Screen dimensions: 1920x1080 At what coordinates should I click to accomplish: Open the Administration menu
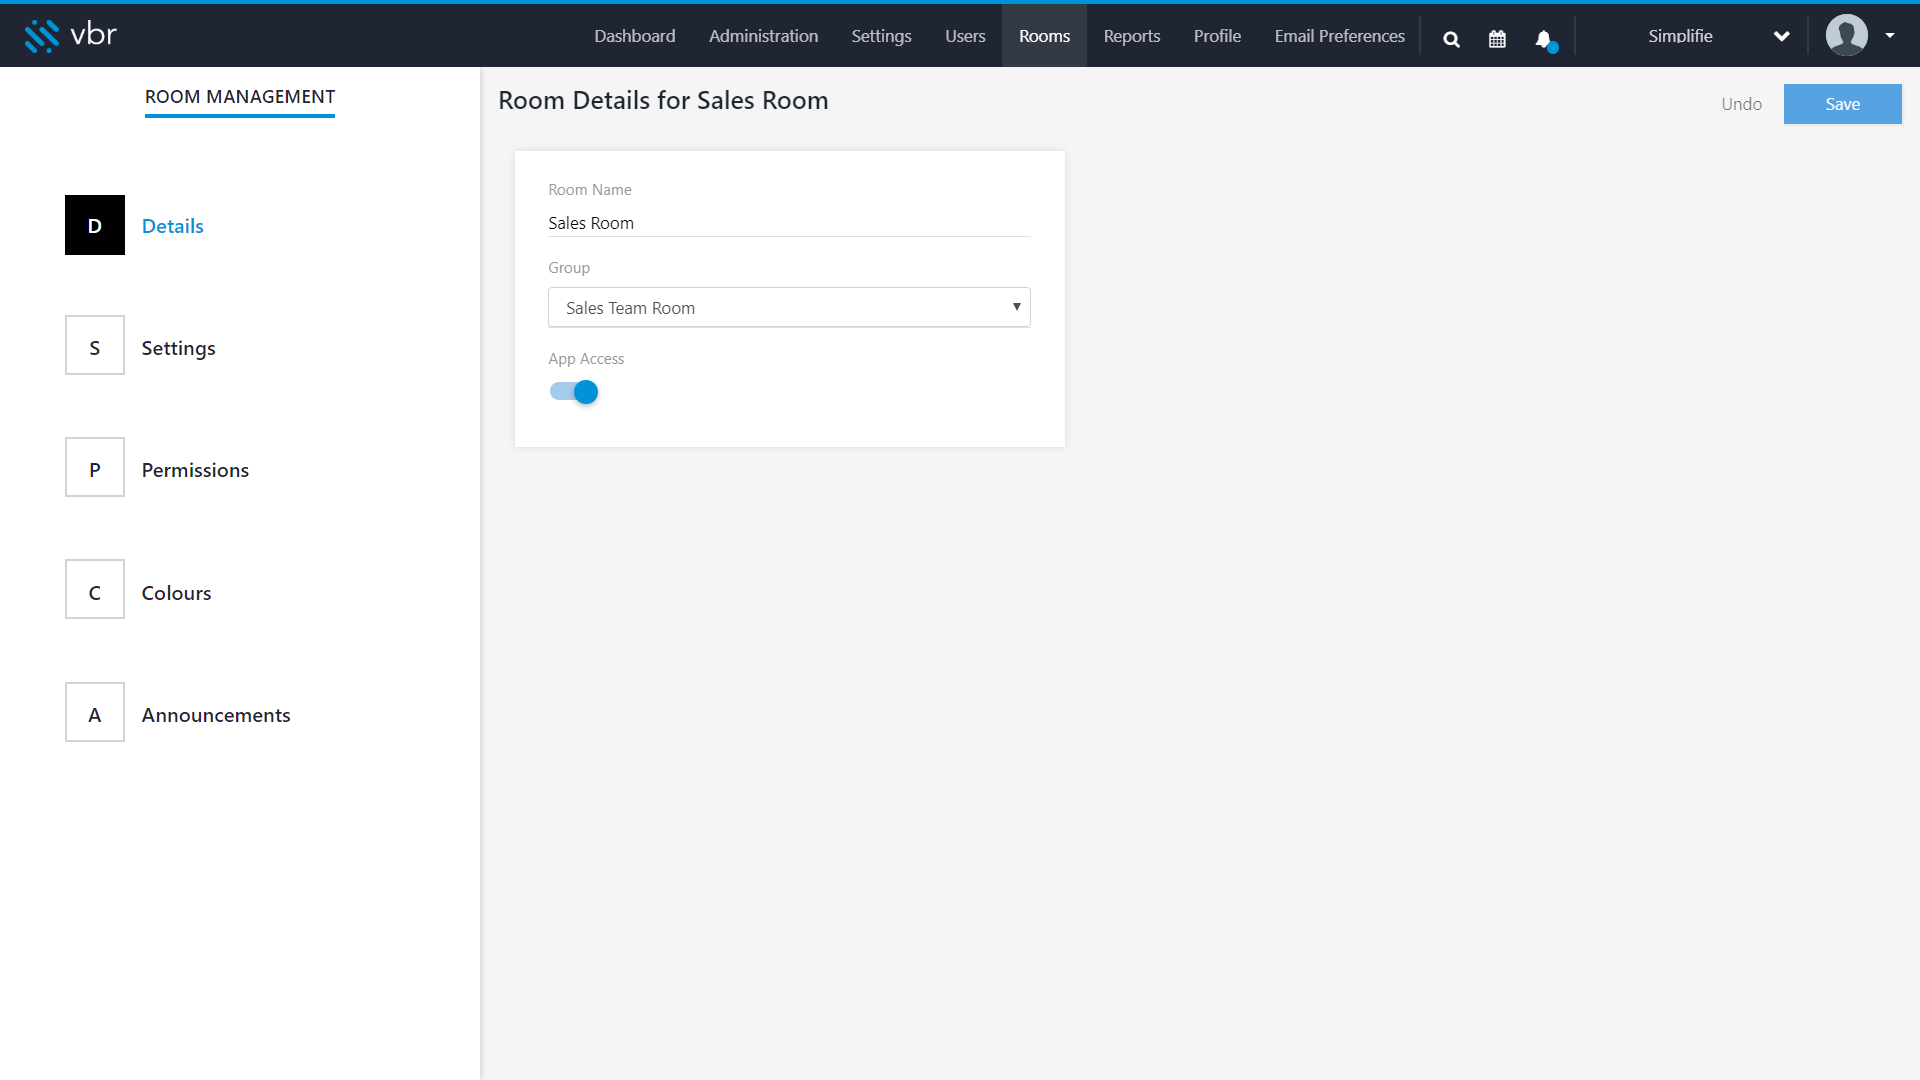[x=763, y=36]
